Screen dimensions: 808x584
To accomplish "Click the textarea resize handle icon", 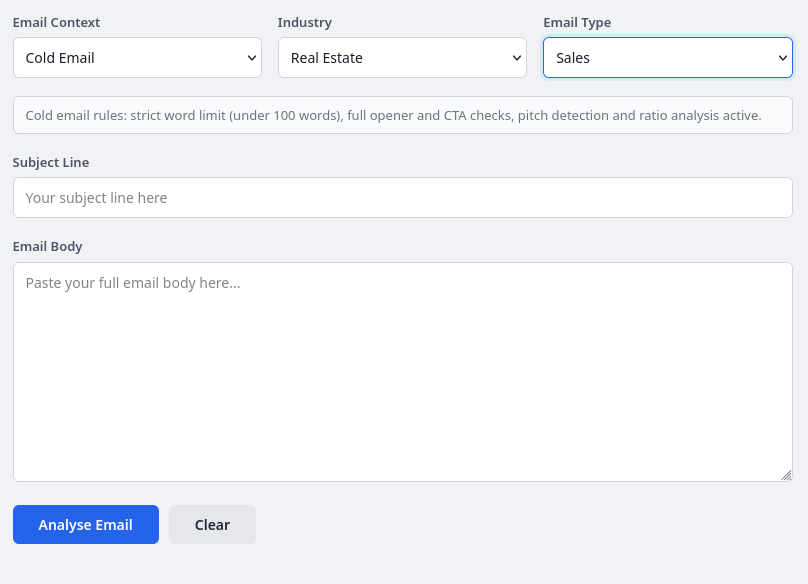I will pos(786,472).
